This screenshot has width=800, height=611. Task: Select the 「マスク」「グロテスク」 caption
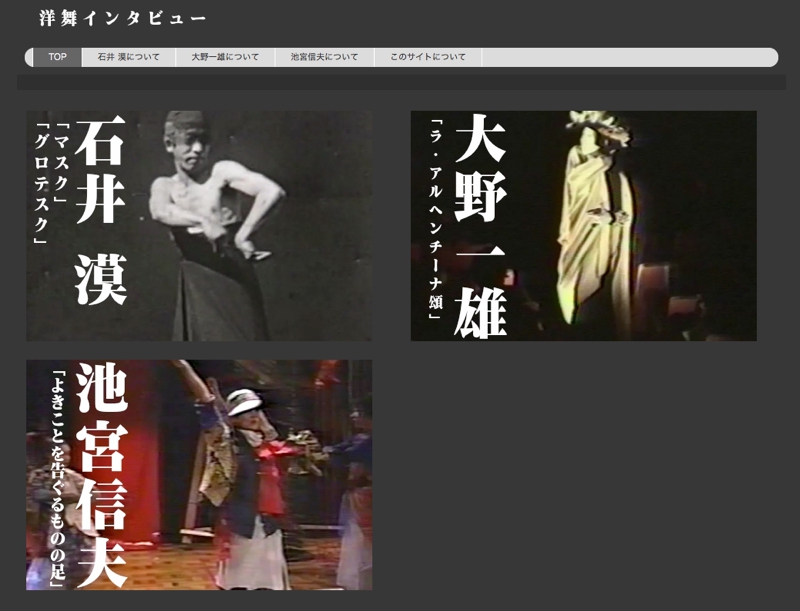point(52,180)
